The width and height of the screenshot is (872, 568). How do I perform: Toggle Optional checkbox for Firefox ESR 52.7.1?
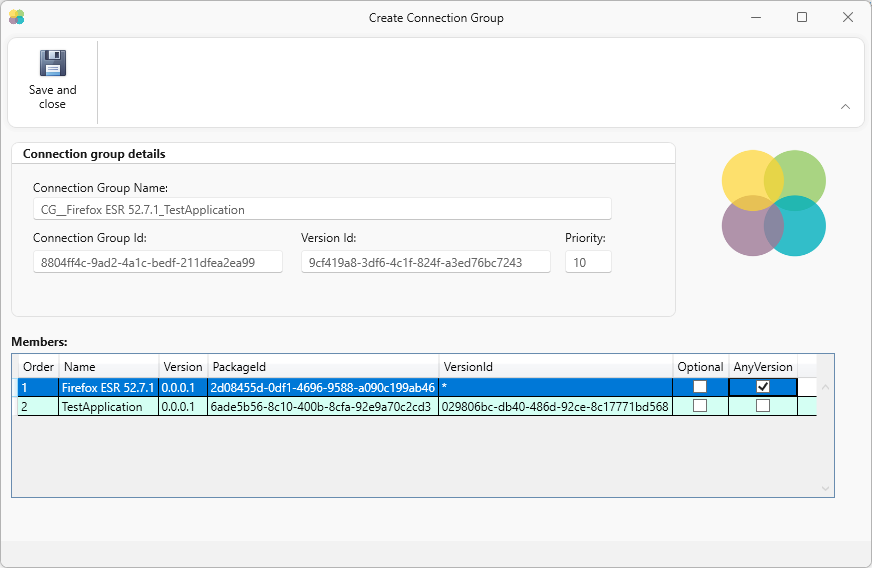(700, 387)
